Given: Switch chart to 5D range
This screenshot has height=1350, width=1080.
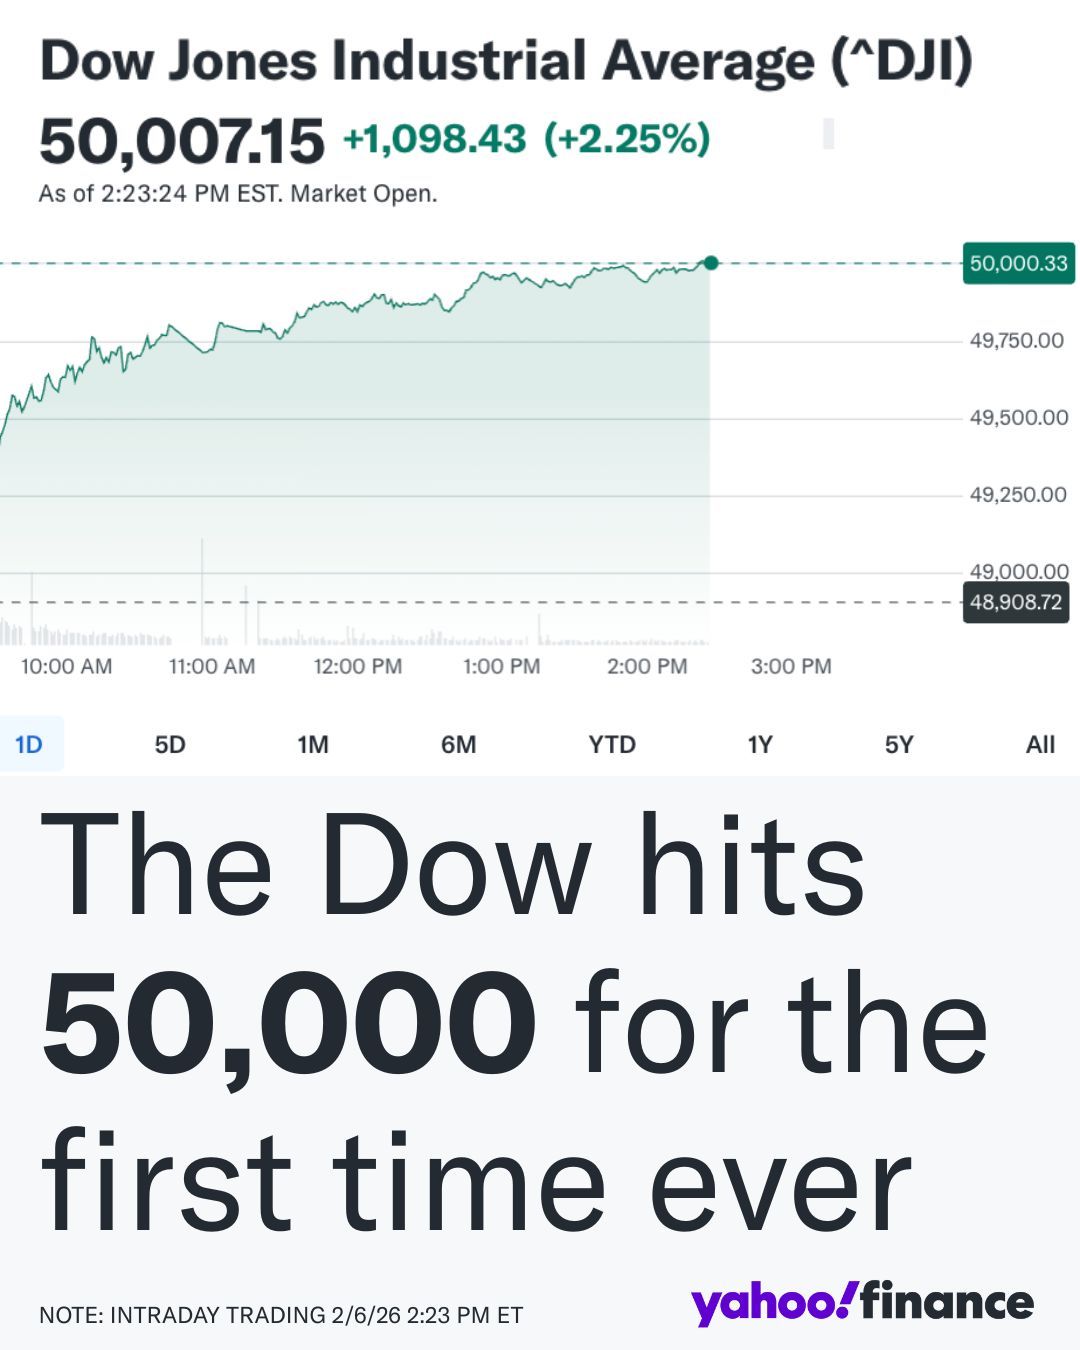Looking at the screenshot, I should (x=170, y=744).
